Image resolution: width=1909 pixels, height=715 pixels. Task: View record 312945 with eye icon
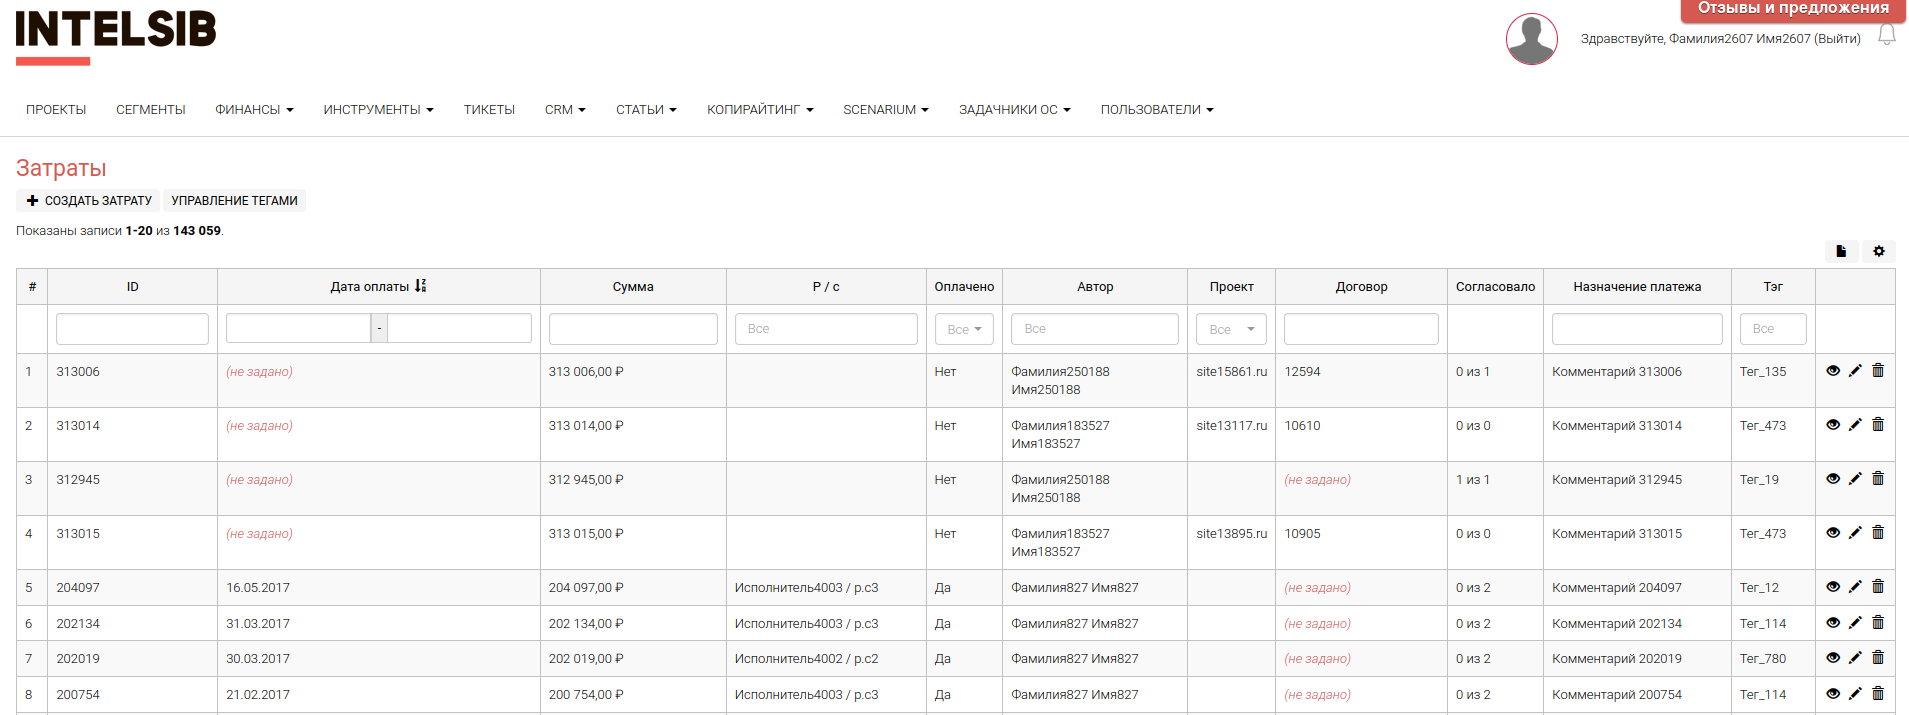click(x=1833, y=479)
